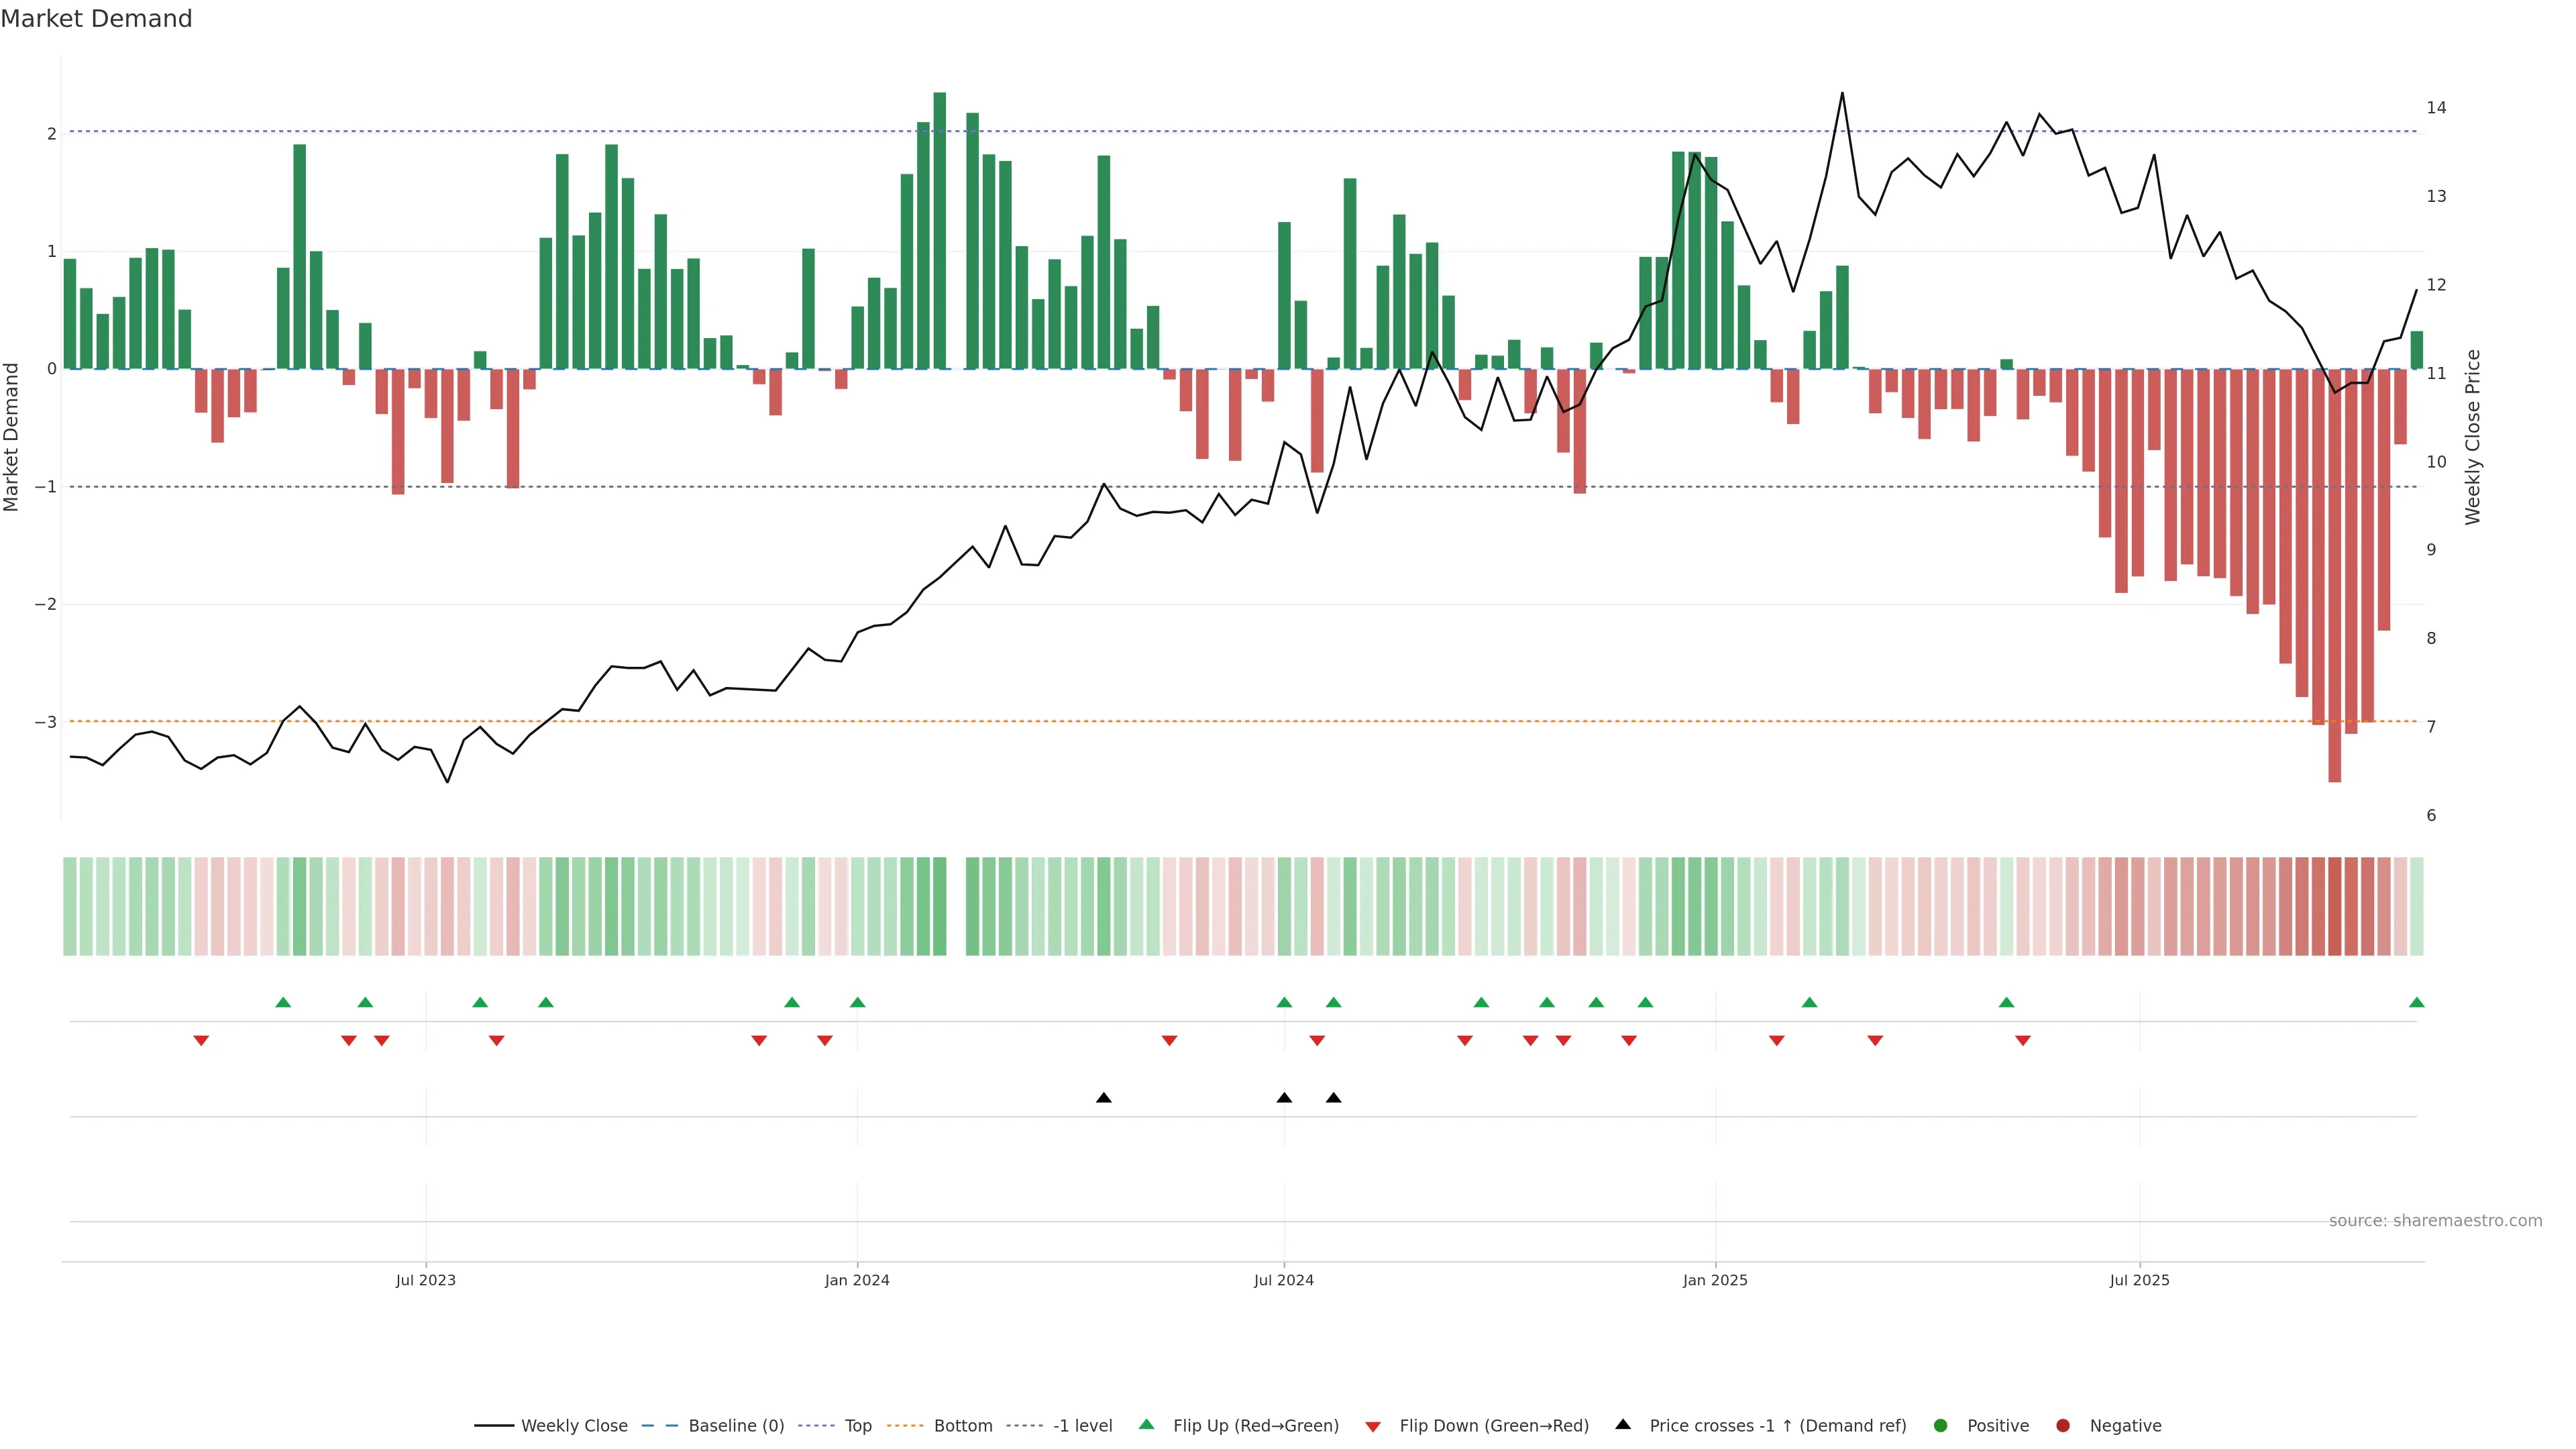Toggle Top dotted line legend entry
Image resolution: width=2576 pixels, height=1449 pixels.
coord(857,1426)
